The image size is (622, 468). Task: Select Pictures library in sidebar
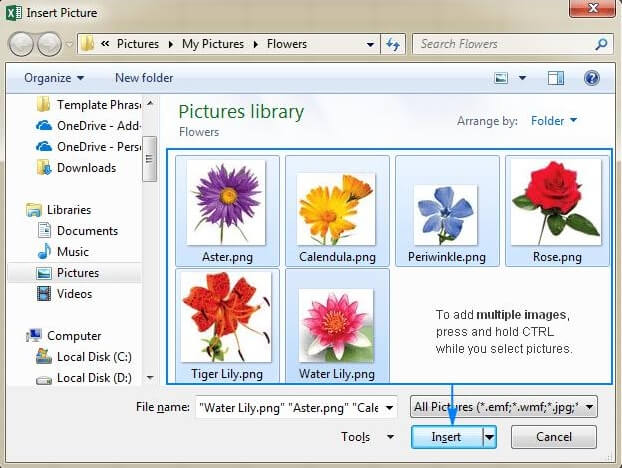click(75, 273)
